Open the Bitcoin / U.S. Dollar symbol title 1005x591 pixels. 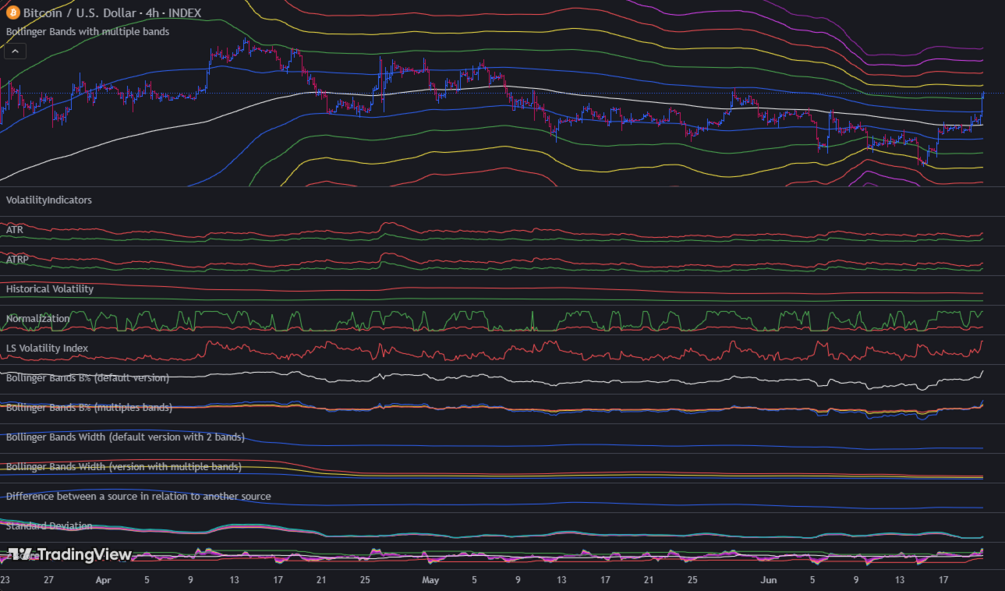point(112,12)
